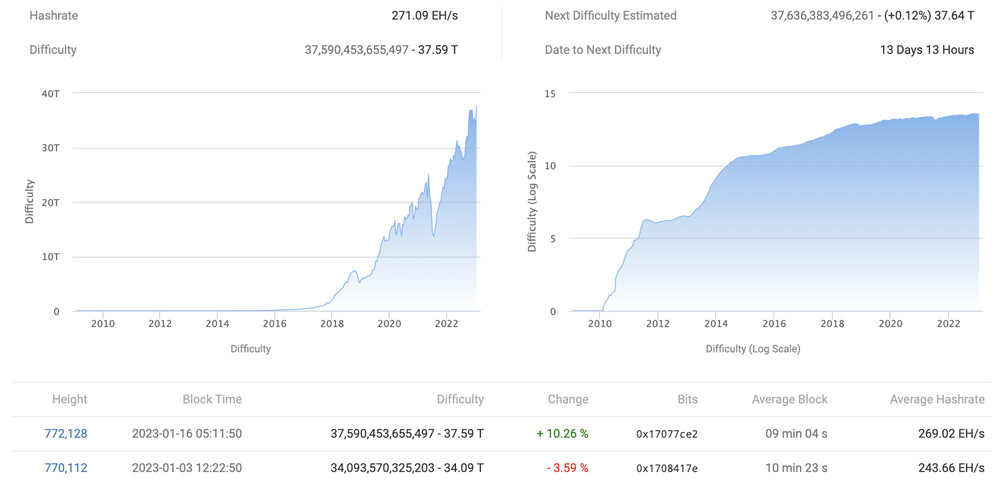This screenshot has height=482, width=1000.
Task: Click the Bits column header
Action: pyautogui.click(x=687, y=399)
